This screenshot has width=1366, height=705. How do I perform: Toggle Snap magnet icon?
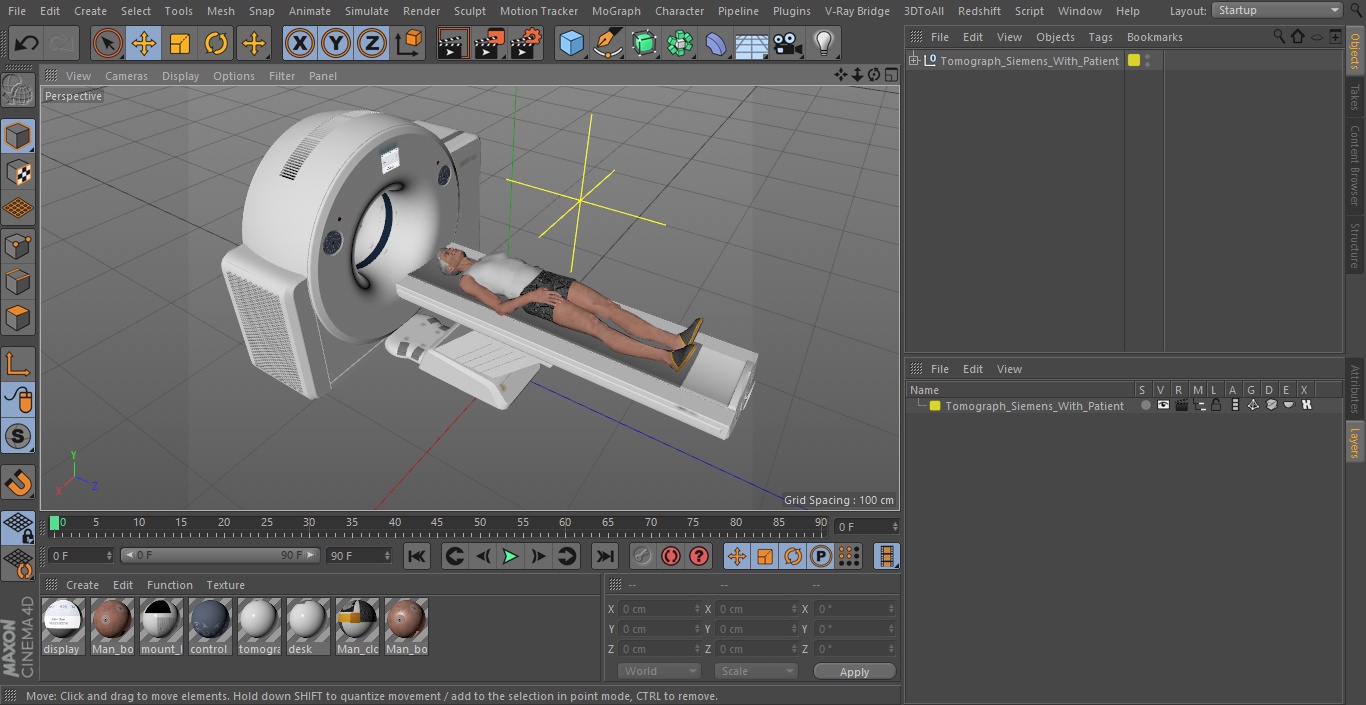pyautogui.click(x=18, y=482)
